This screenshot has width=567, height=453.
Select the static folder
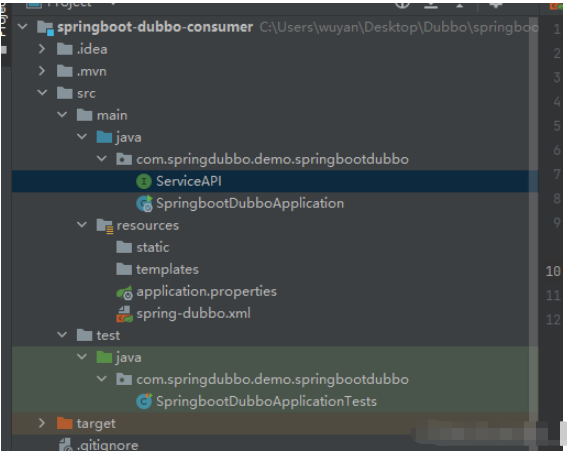pyautogui.click(x=153, y=247)
